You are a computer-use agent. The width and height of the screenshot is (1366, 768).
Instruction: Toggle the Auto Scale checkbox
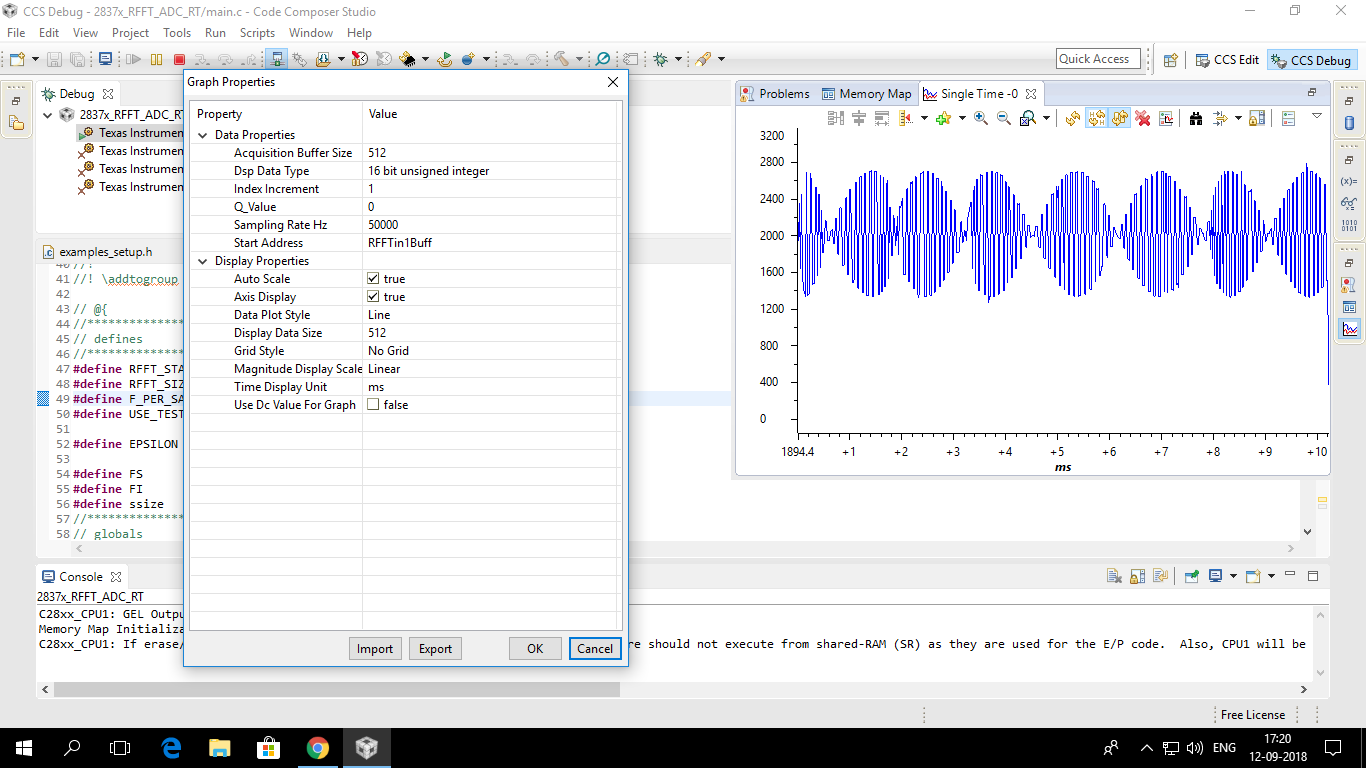click(373, 279)
